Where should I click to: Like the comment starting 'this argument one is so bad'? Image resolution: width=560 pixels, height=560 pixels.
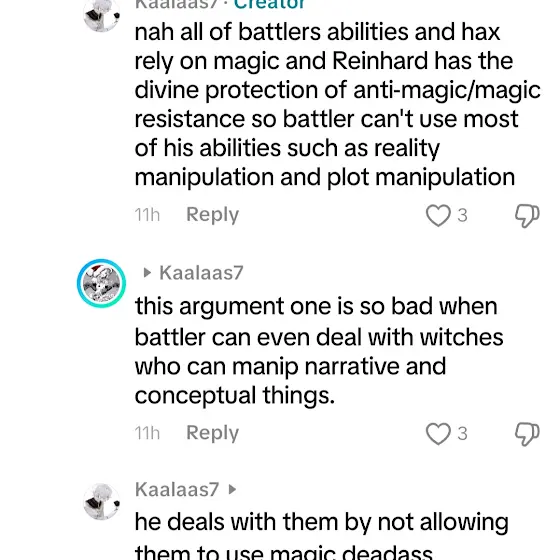438,434
